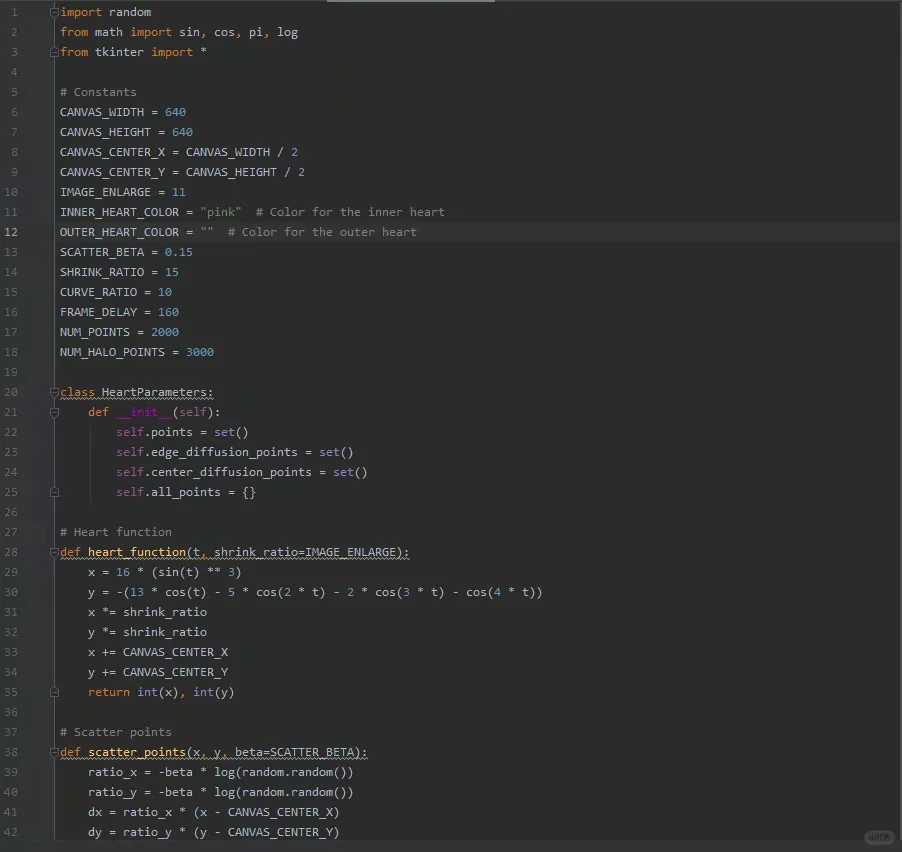Click 'sin, cos, pi, log' import list
Image resolution: width=902 pixels, height=852 pixels.
click(238, 32)
